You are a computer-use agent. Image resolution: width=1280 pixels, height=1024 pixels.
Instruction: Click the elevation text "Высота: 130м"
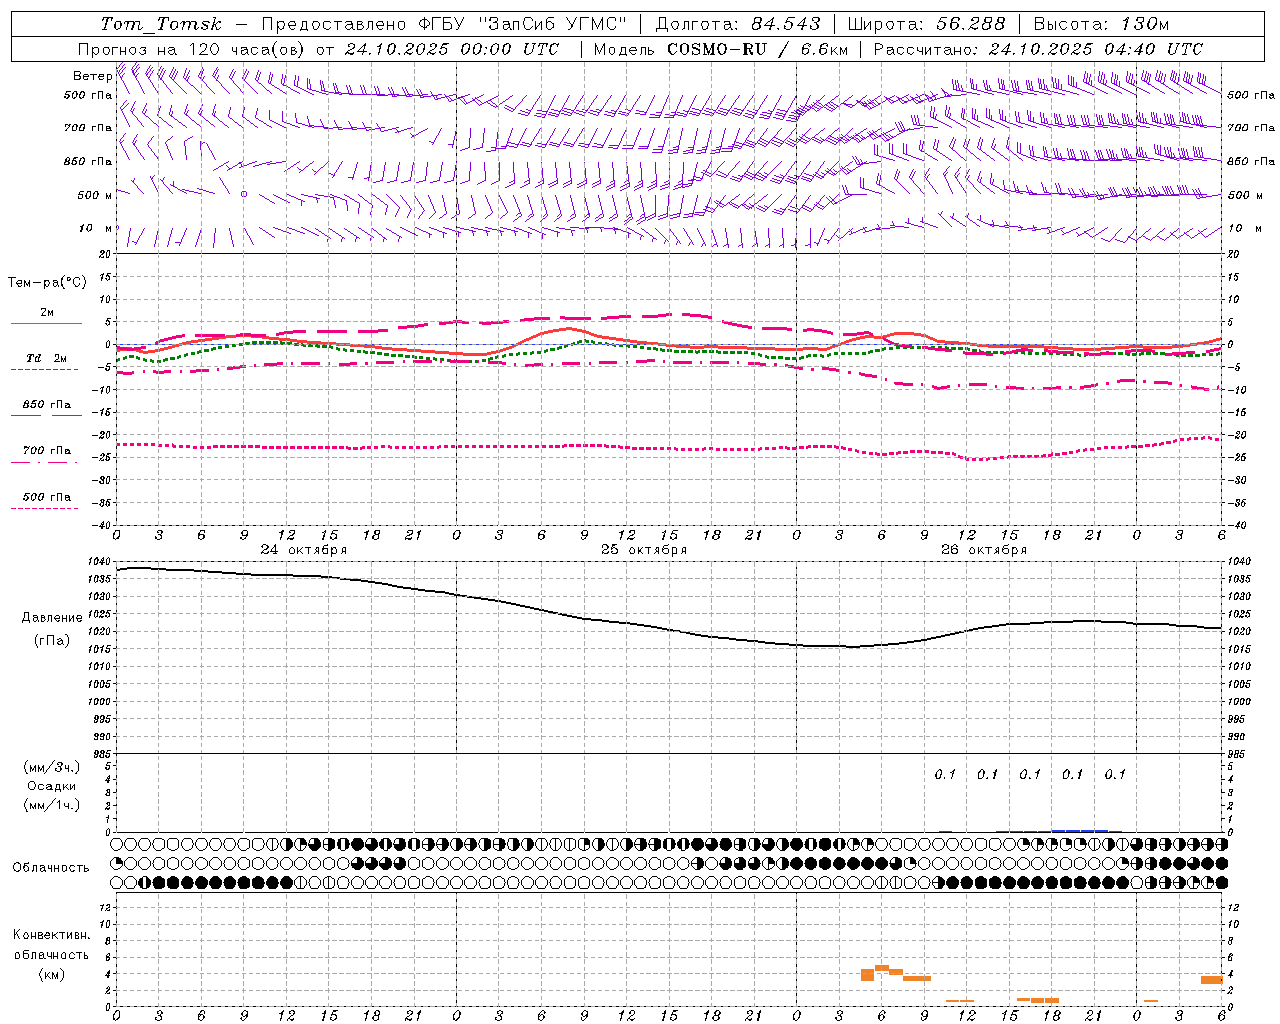(x=1101, y=24)
